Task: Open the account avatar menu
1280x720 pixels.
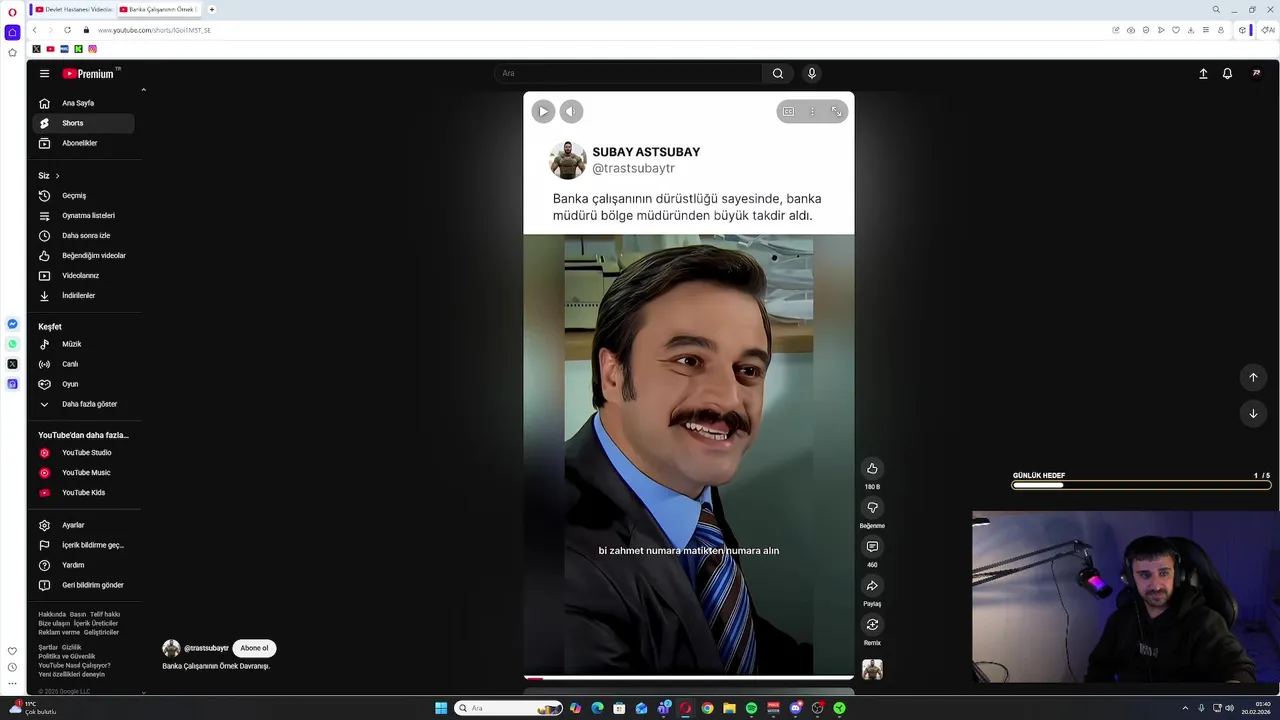Action: pyautogui.click(x=1256, y=73)
